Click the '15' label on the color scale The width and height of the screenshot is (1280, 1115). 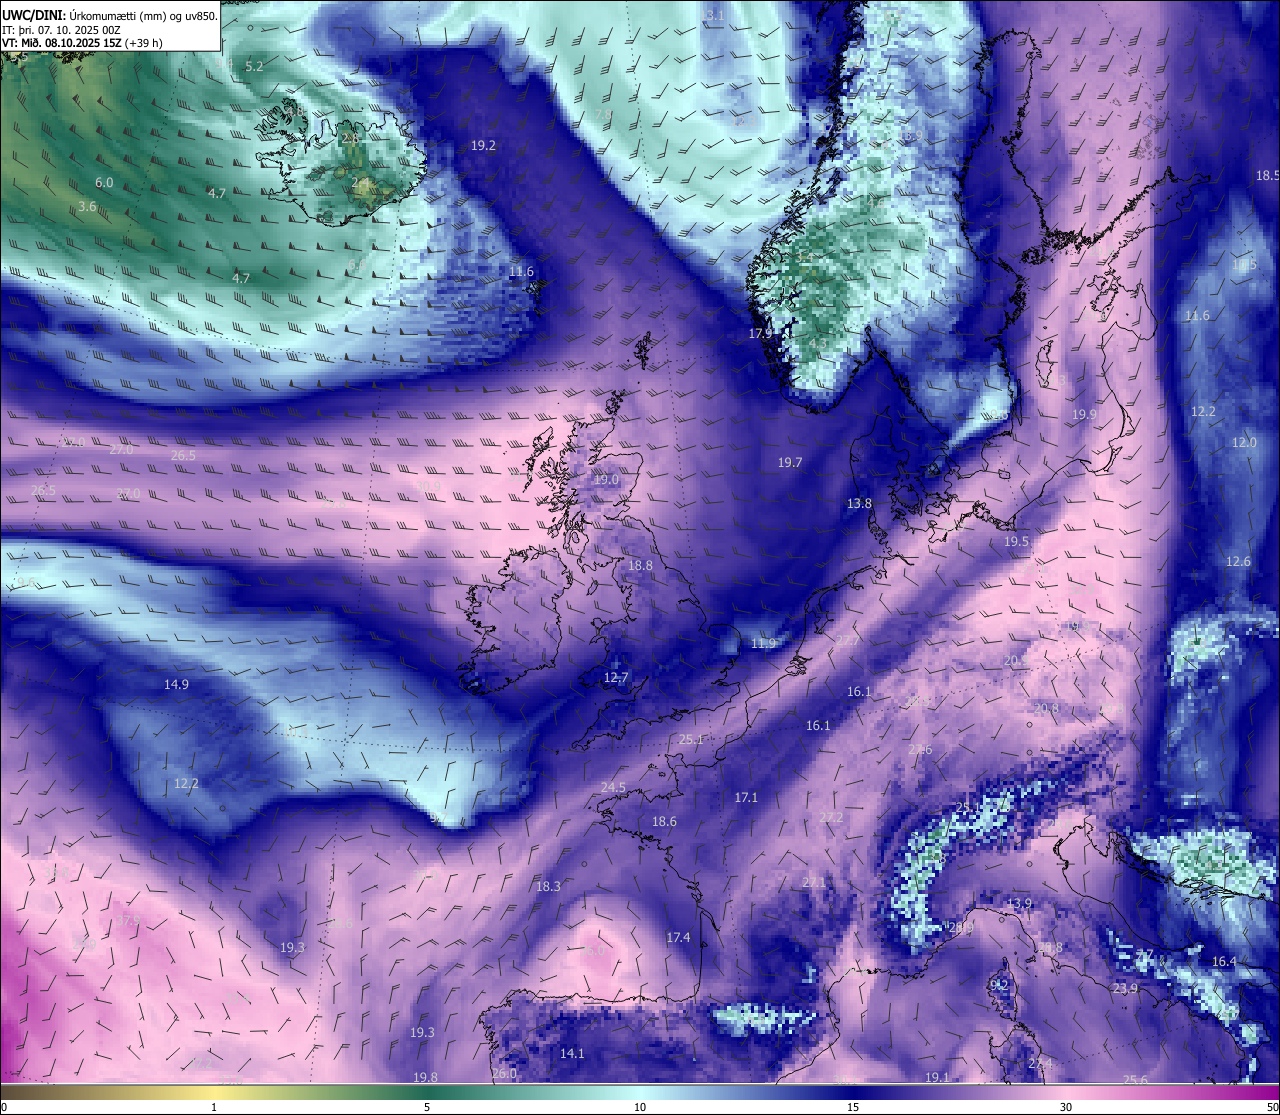pyautogui.click(x=853, y=1107)
